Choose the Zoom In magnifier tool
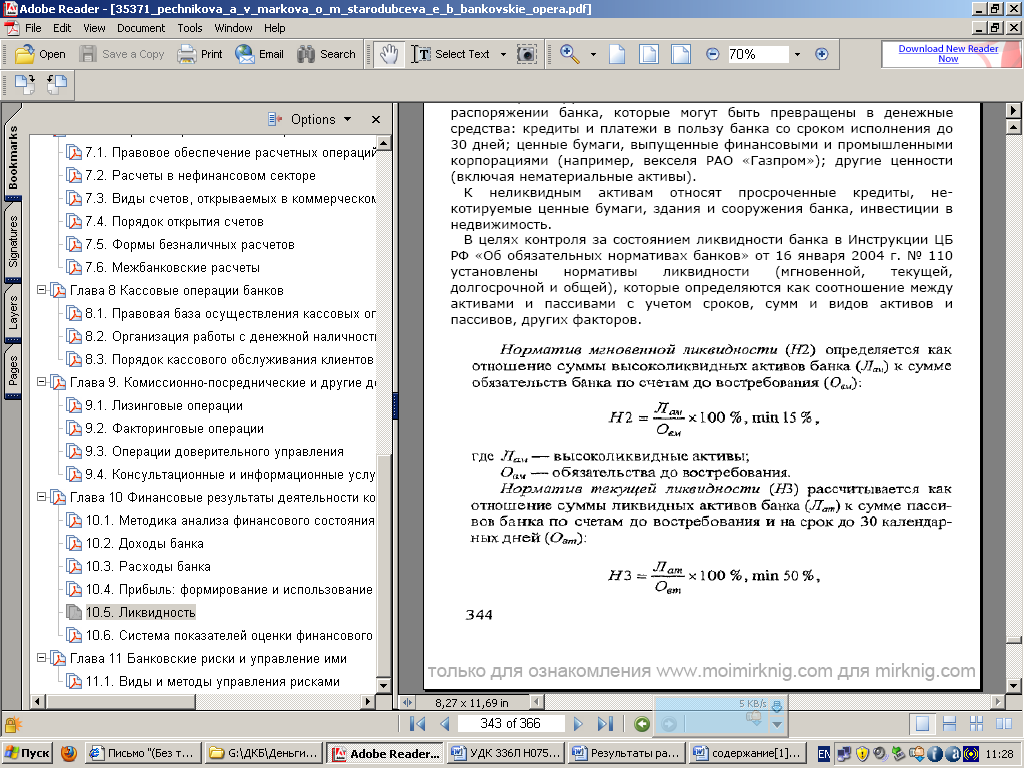This screenshot has width=1024, height=768. pyautogui.click(x=569, y=54)
